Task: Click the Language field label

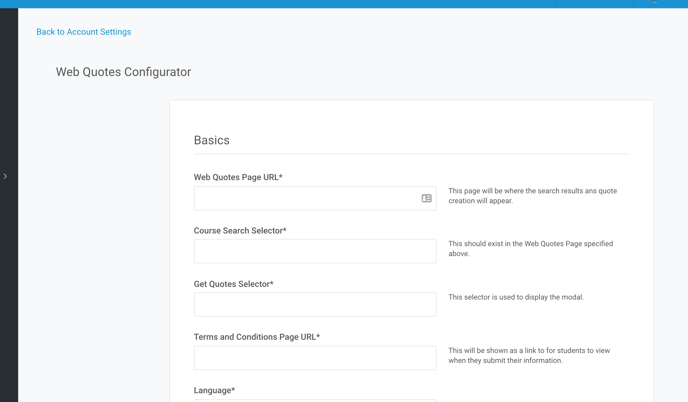Action: click(214, 390)
